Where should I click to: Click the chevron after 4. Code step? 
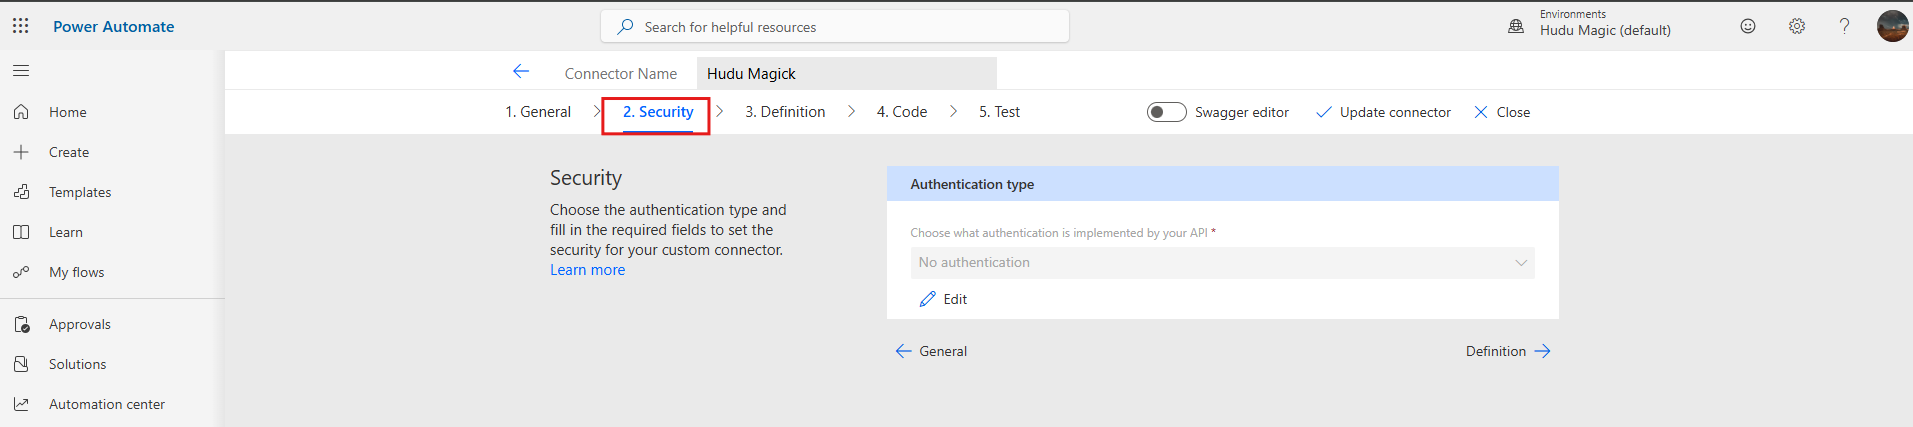(953, 111)
